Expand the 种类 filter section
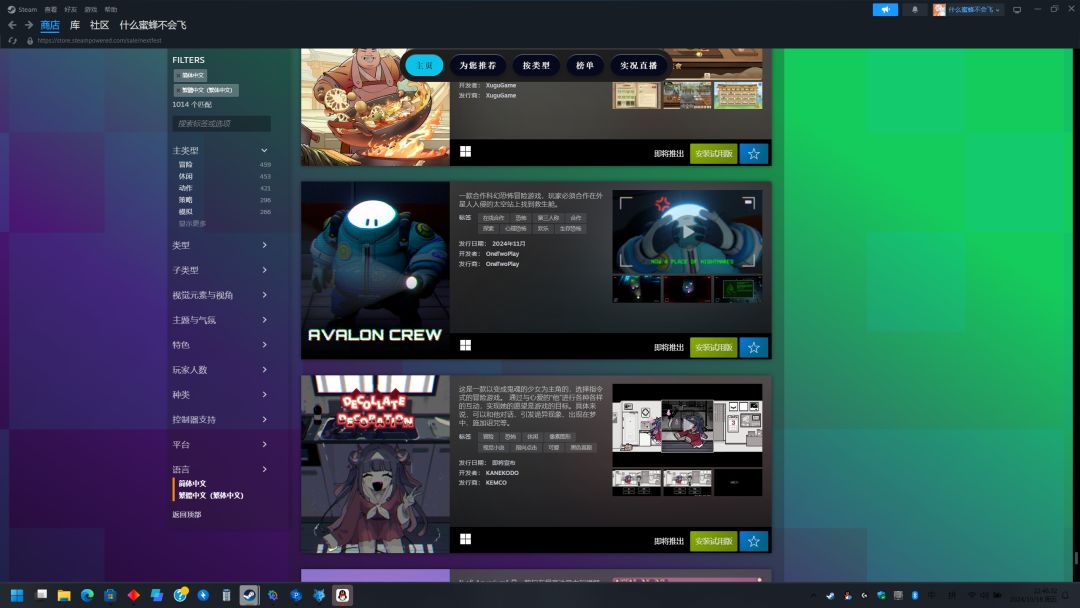Viewport: 1080px width, 608px height. (x=221, y=395)
